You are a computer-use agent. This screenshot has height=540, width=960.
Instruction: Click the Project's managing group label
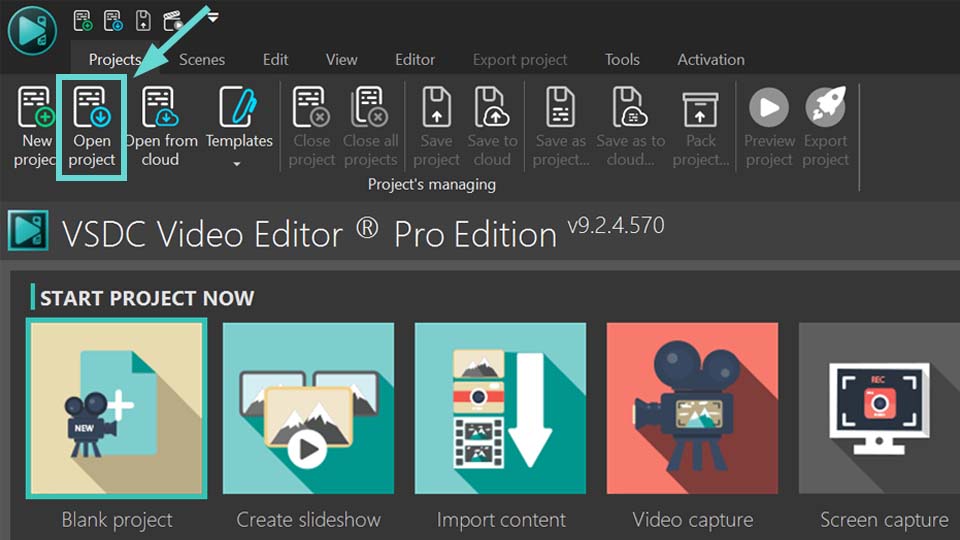pyautogui.click(x=432, y=184)
